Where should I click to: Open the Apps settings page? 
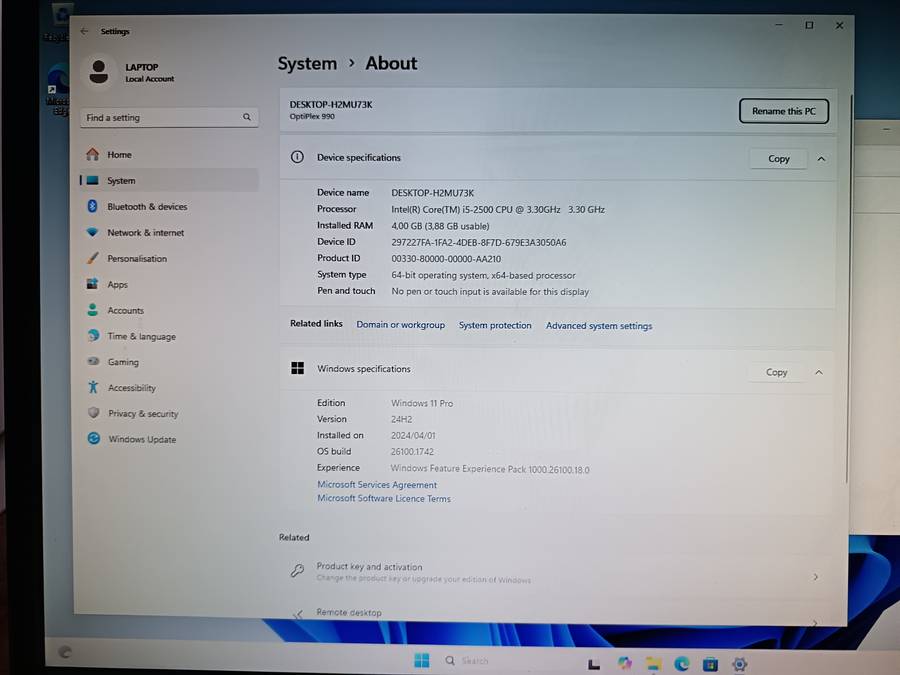tap(118, 285)
